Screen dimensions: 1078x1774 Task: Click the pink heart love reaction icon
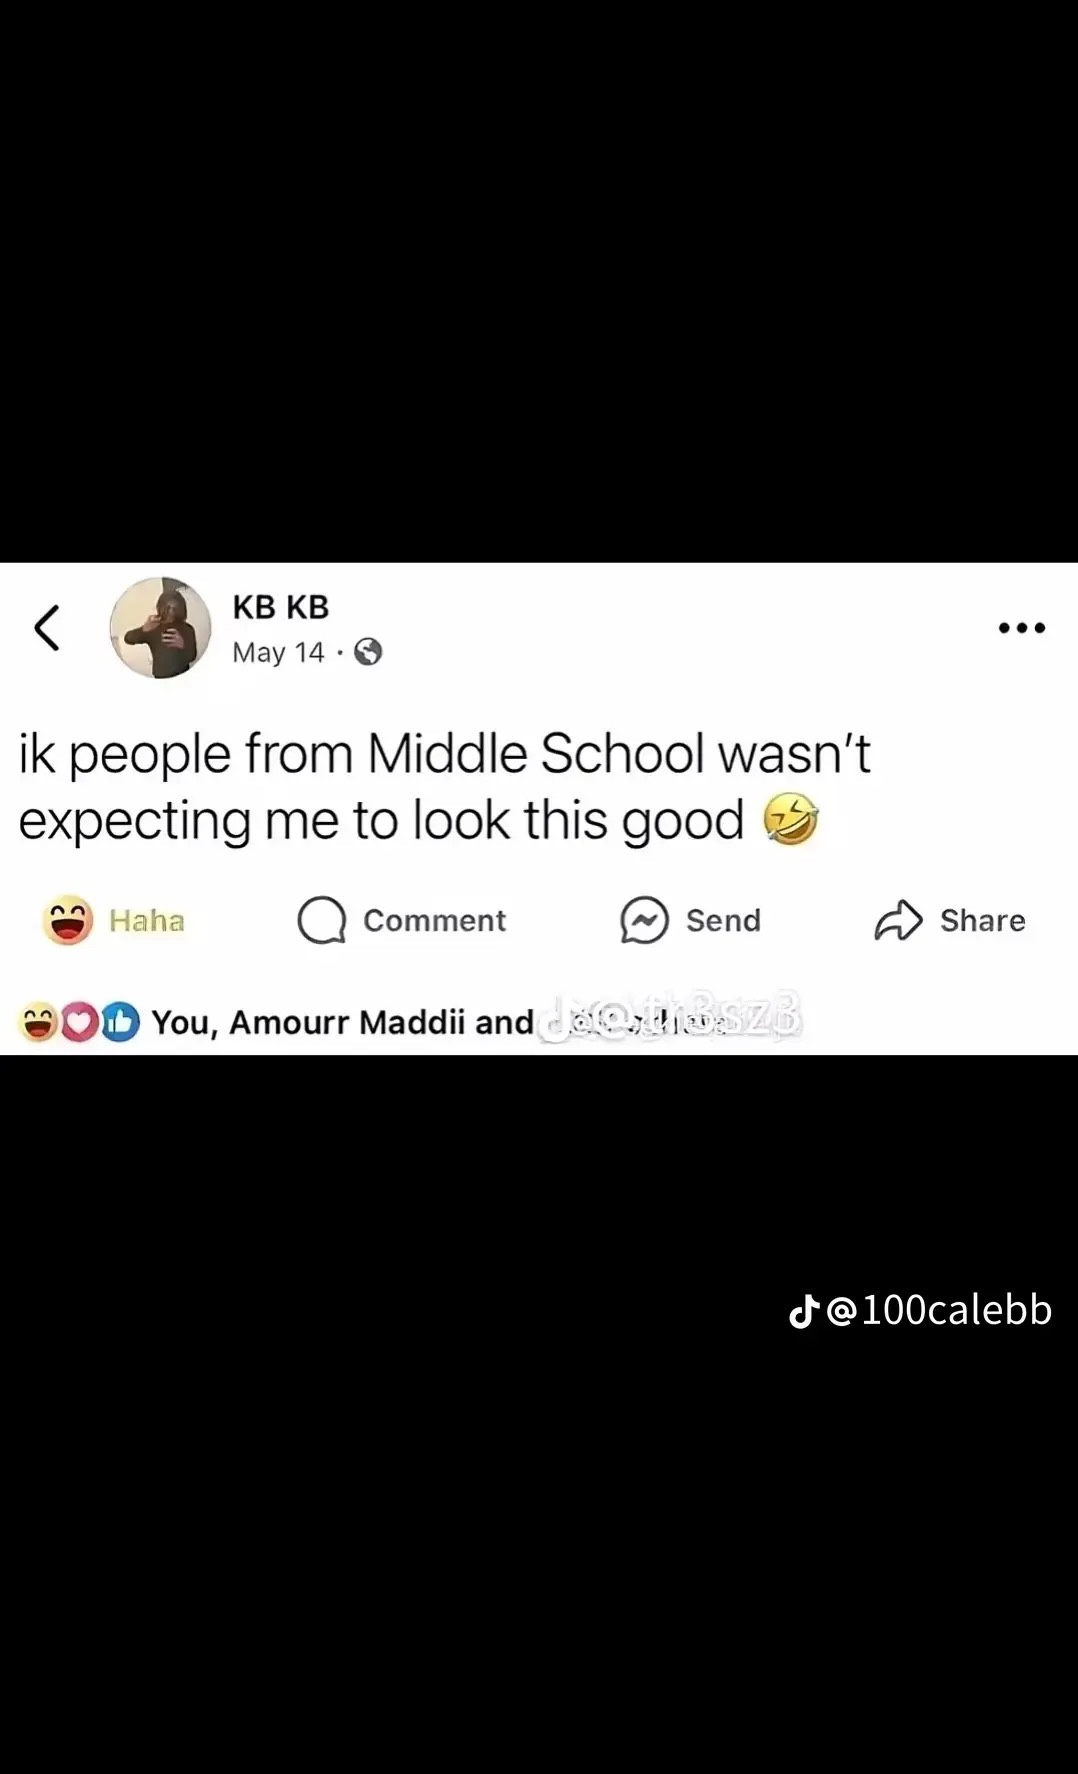80,1022
